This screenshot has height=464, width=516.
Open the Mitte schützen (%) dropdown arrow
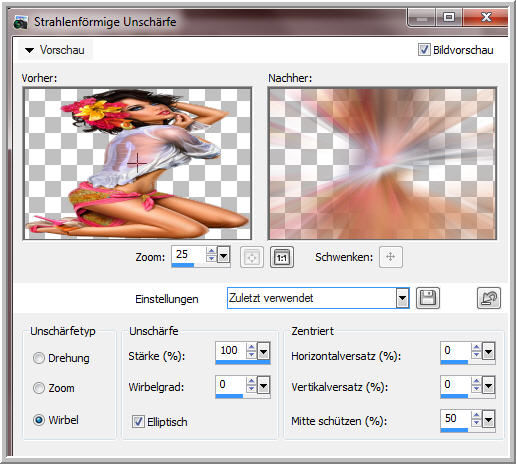(488, 420)
